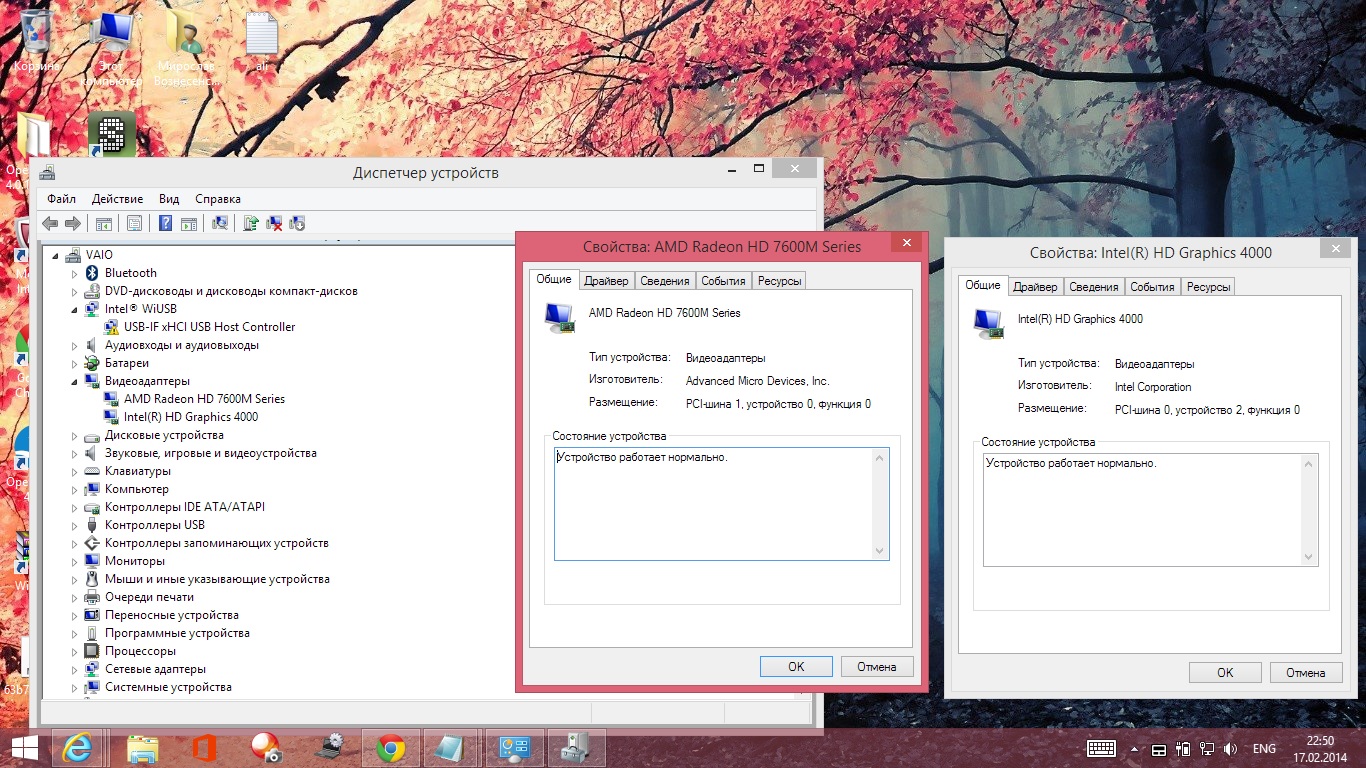The height and width of the screenshot is (768, 1366).
Task: Switch to Сведения tab in Intel HD Graphics properties
Action: [1093, 287]
